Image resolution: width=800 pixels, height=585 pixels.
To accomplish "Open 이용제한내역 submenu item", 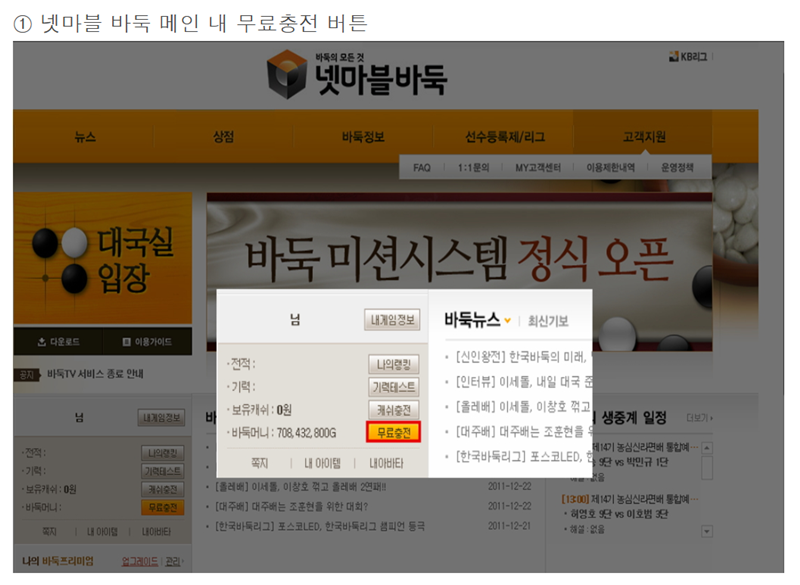I will pyautogui.click(x=611, y=168).
